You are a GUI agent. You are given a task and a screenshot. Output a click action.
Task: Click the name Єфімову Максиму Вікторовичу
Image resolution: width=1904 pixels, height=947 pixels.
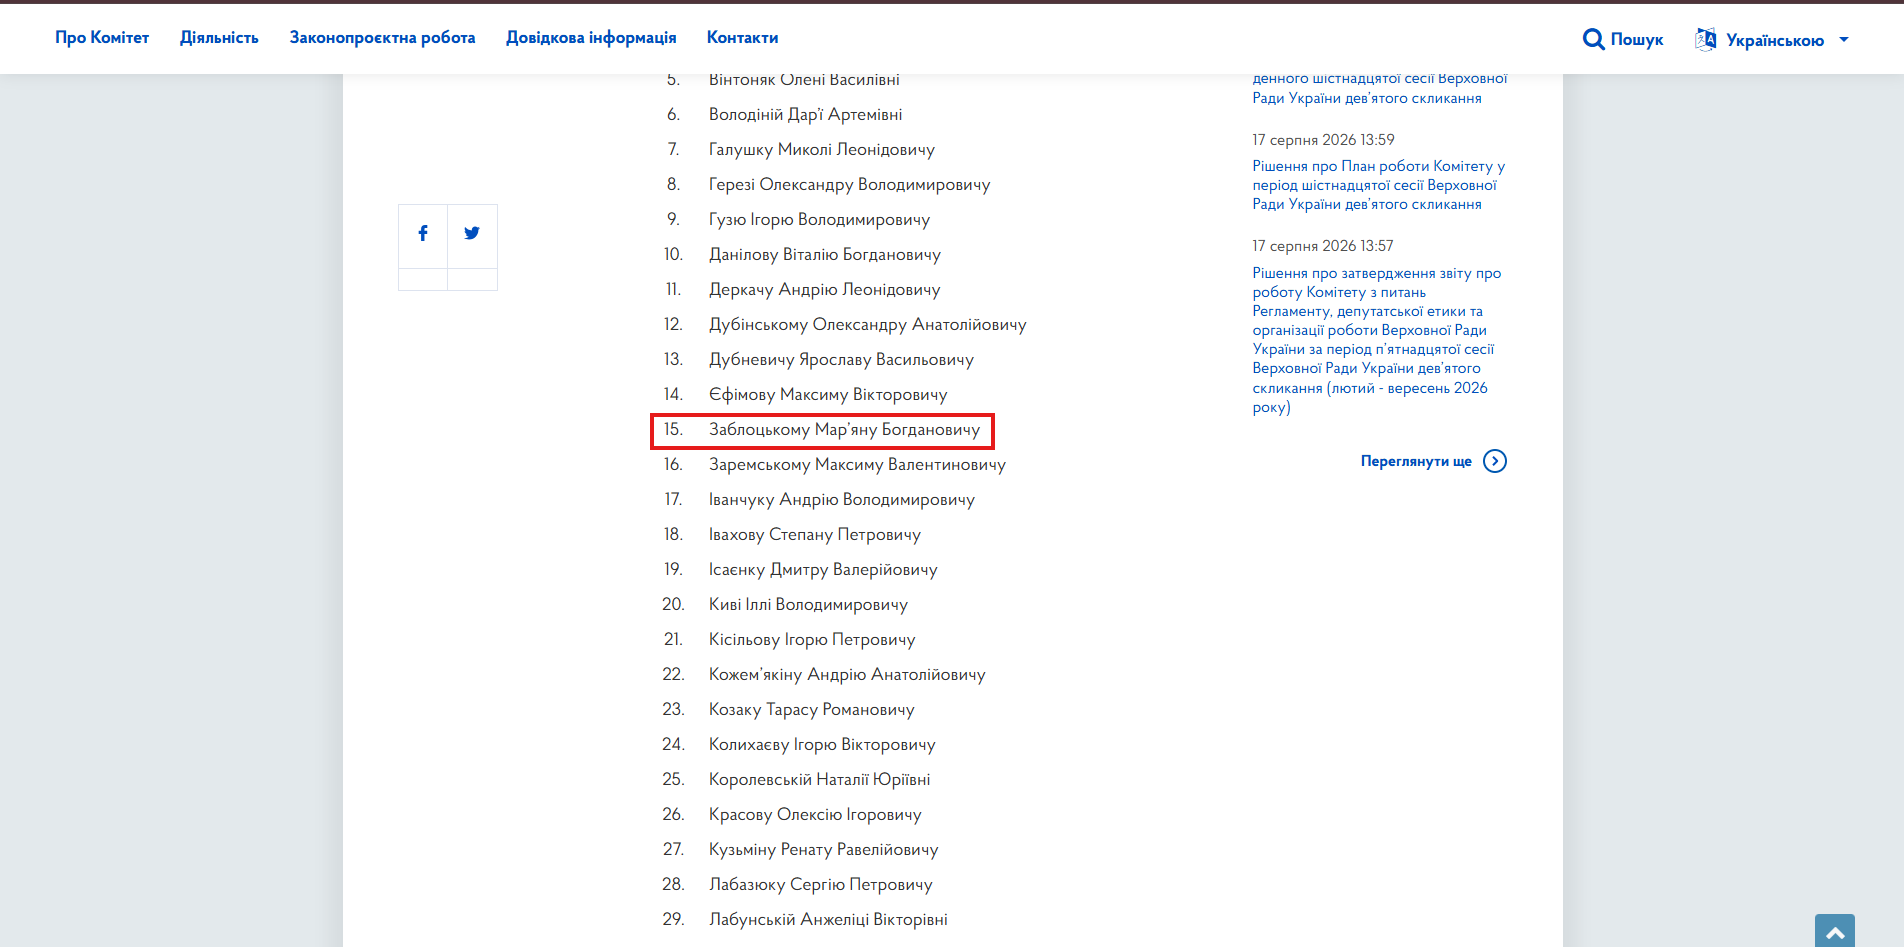point(828,394)
